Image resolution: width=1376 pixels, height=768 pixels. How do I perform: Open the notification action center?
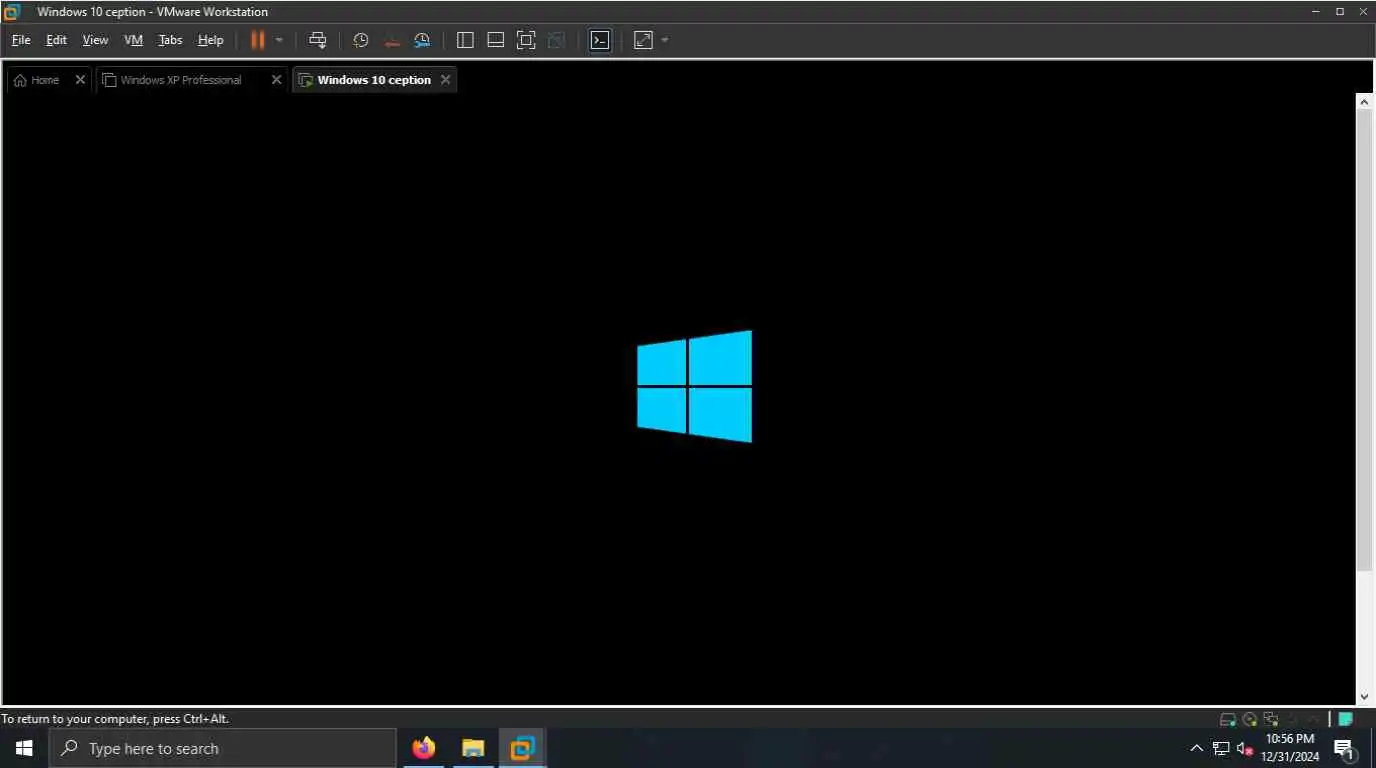1344,748
